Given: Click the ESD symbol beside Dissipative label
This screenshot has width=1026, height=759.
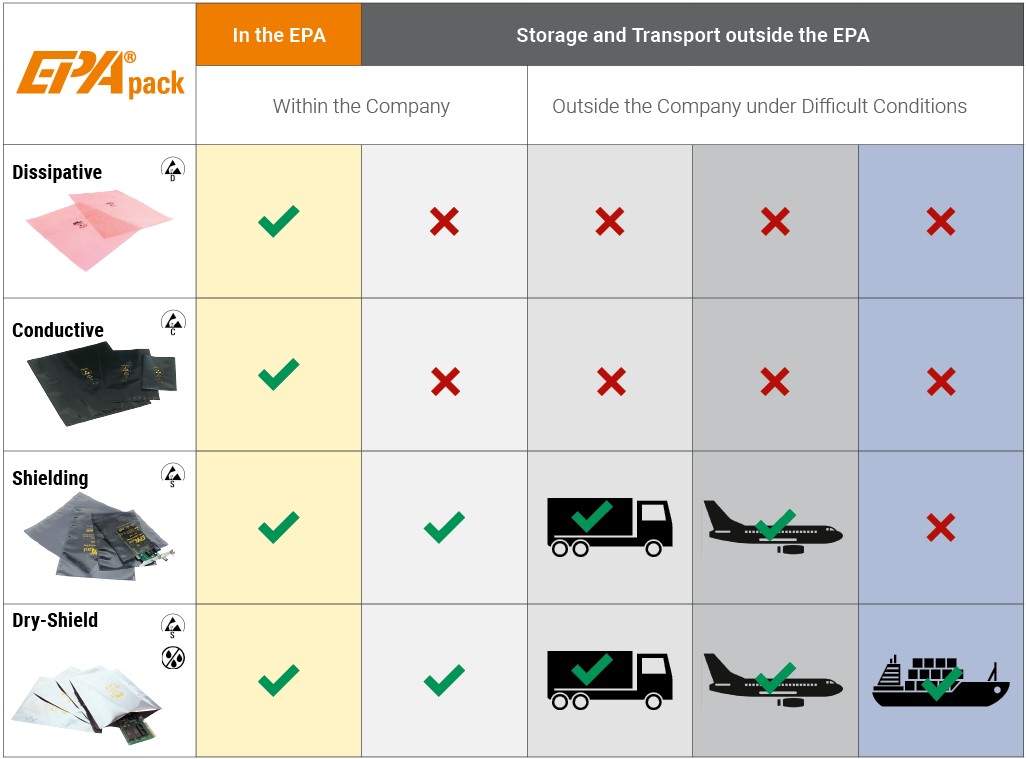Looking at the screenshot, I should click(173, 169).
